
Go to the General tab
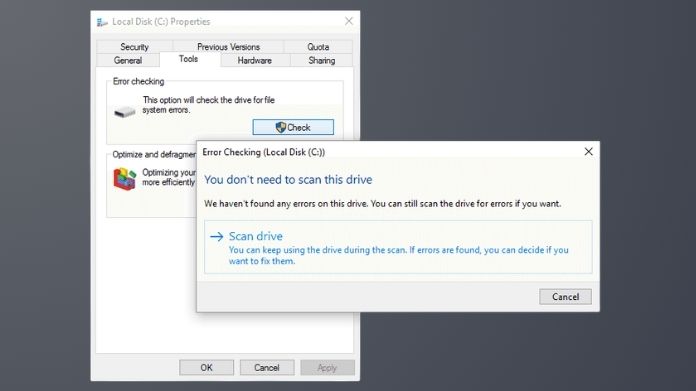click(128, 60)
